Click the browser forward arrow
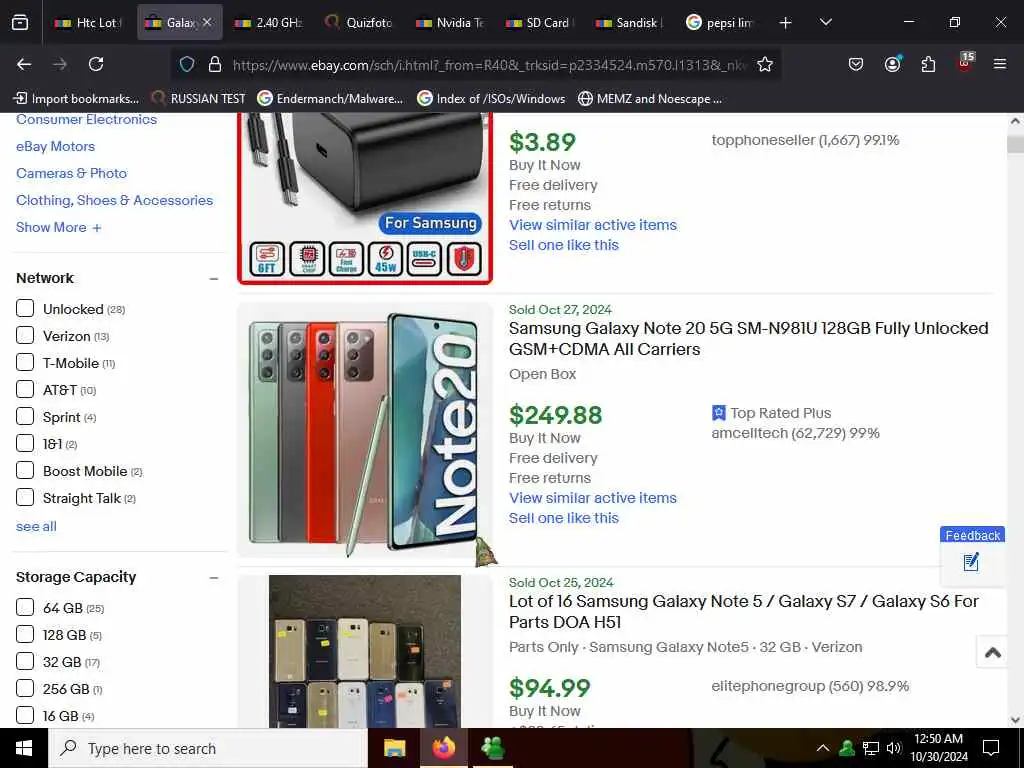The image size is (1024, 768). (x=60, y=64)
